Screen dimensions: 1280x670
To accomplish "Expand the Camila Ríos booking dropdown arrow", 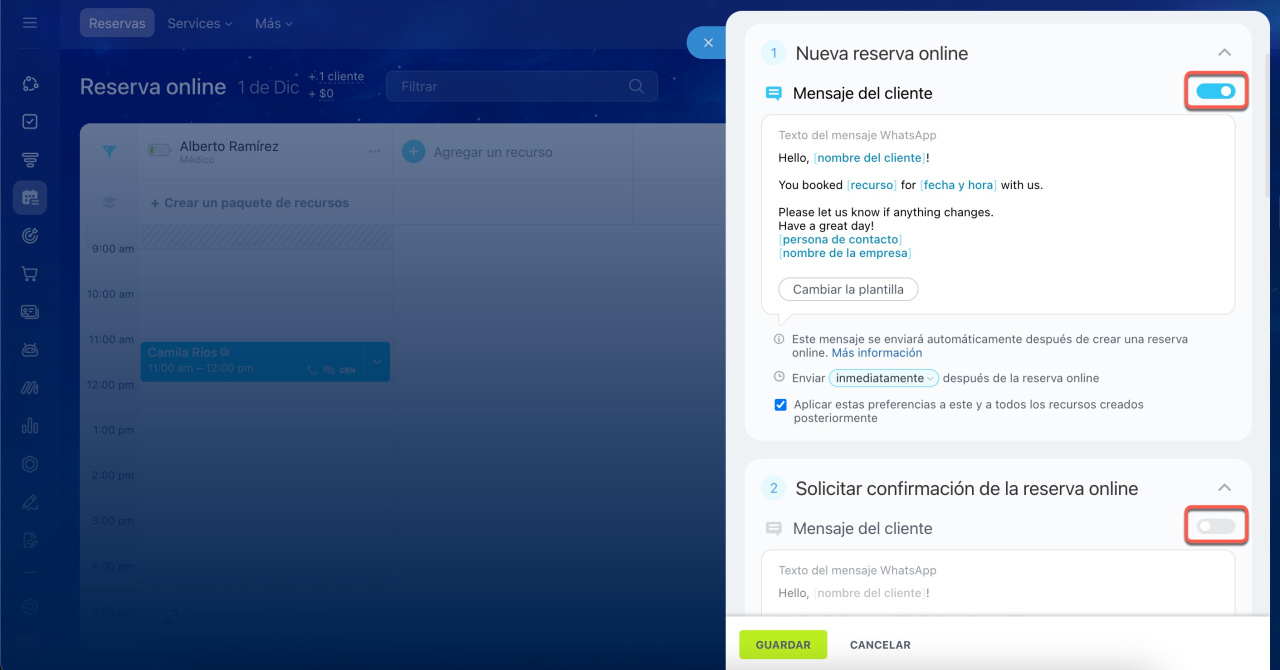I will click(377, 361).
